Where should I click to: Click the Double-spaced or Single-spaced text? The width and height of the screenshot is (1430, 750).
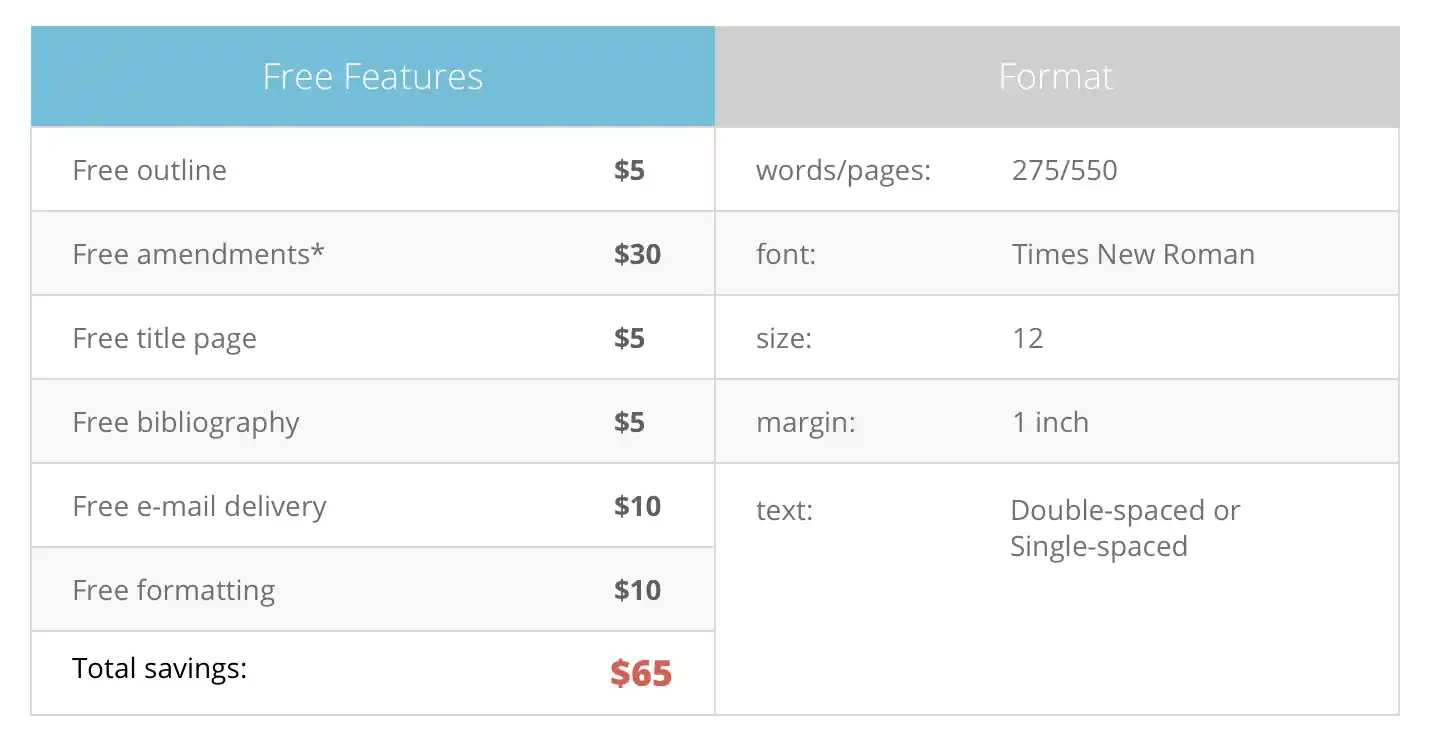tap(1124, 528)
